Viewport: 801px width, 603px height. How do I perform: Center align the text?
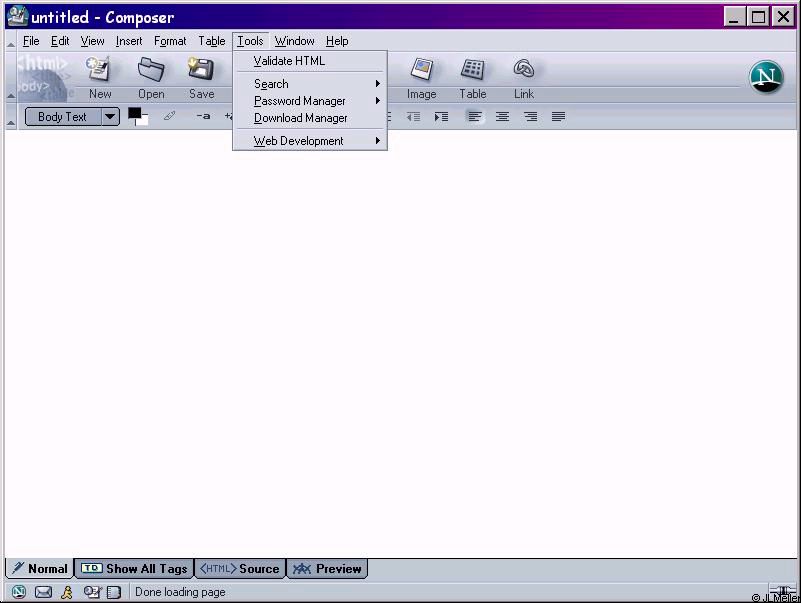point(502,117)
